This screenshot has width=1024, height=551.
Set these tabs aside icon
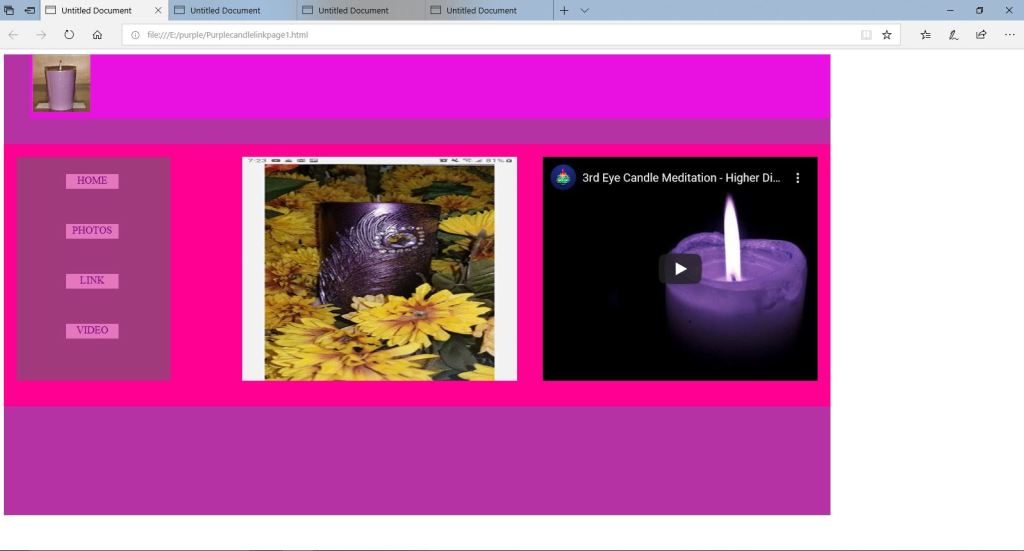[x=30, y=10]
